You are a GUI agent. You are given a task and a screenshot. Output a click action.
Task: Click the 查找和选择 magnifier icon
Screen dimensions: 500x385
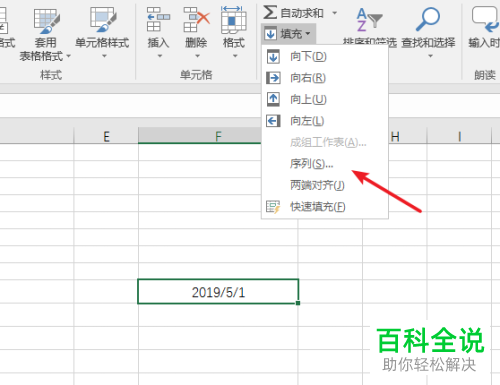click(x=428, y=19)
